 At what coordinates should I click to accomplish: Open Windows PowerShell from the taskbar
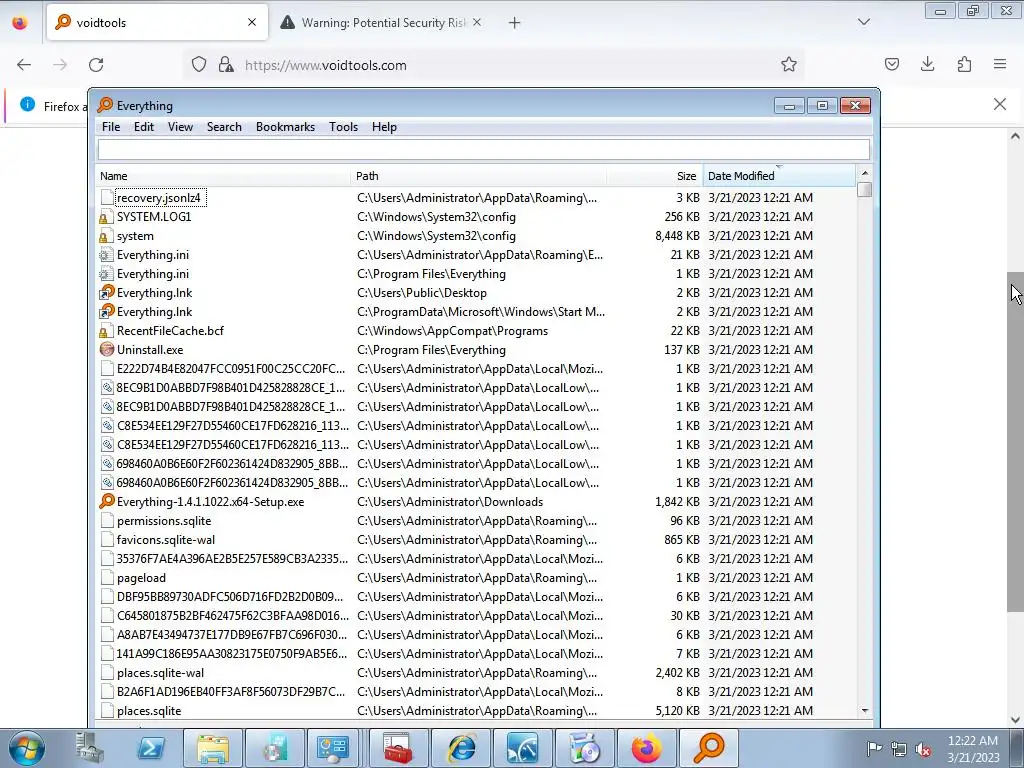[x=151, y=748]
